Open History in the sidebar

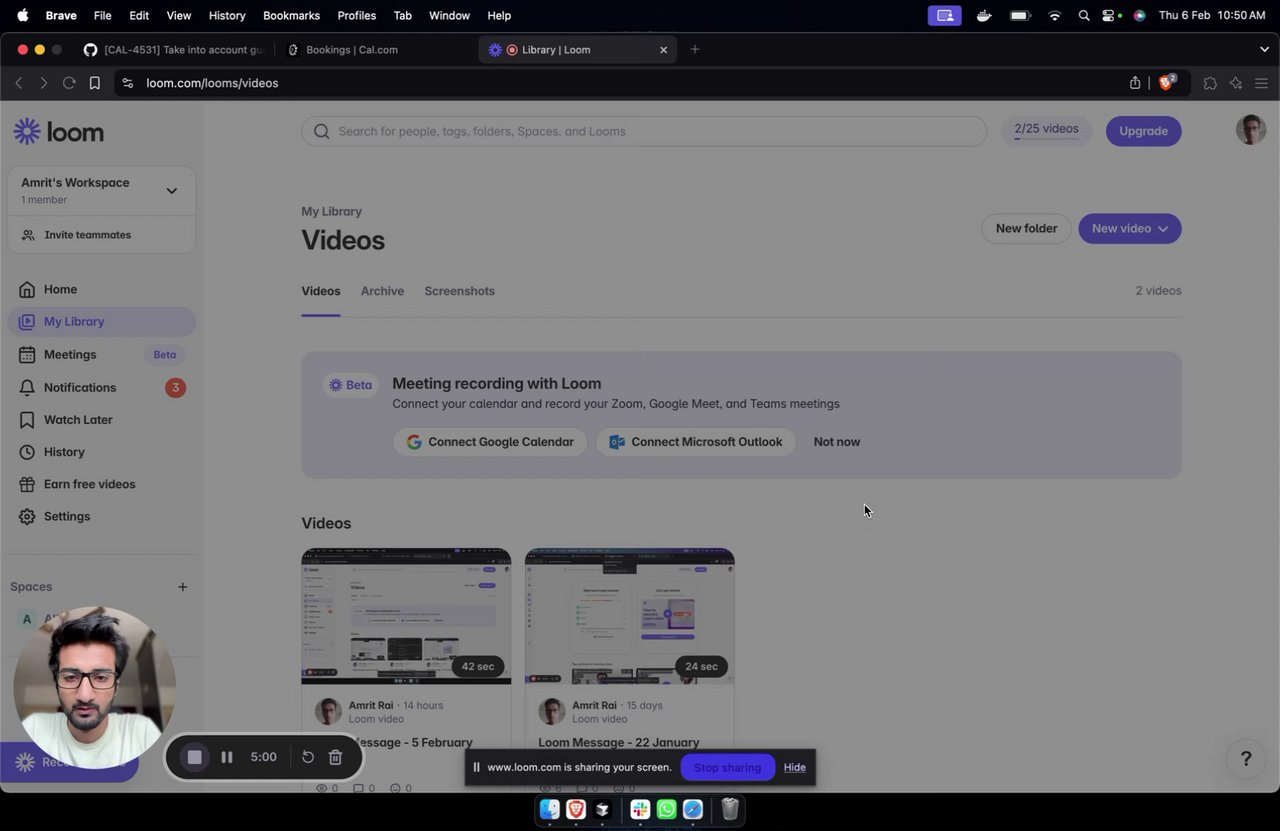pos(64,452)
